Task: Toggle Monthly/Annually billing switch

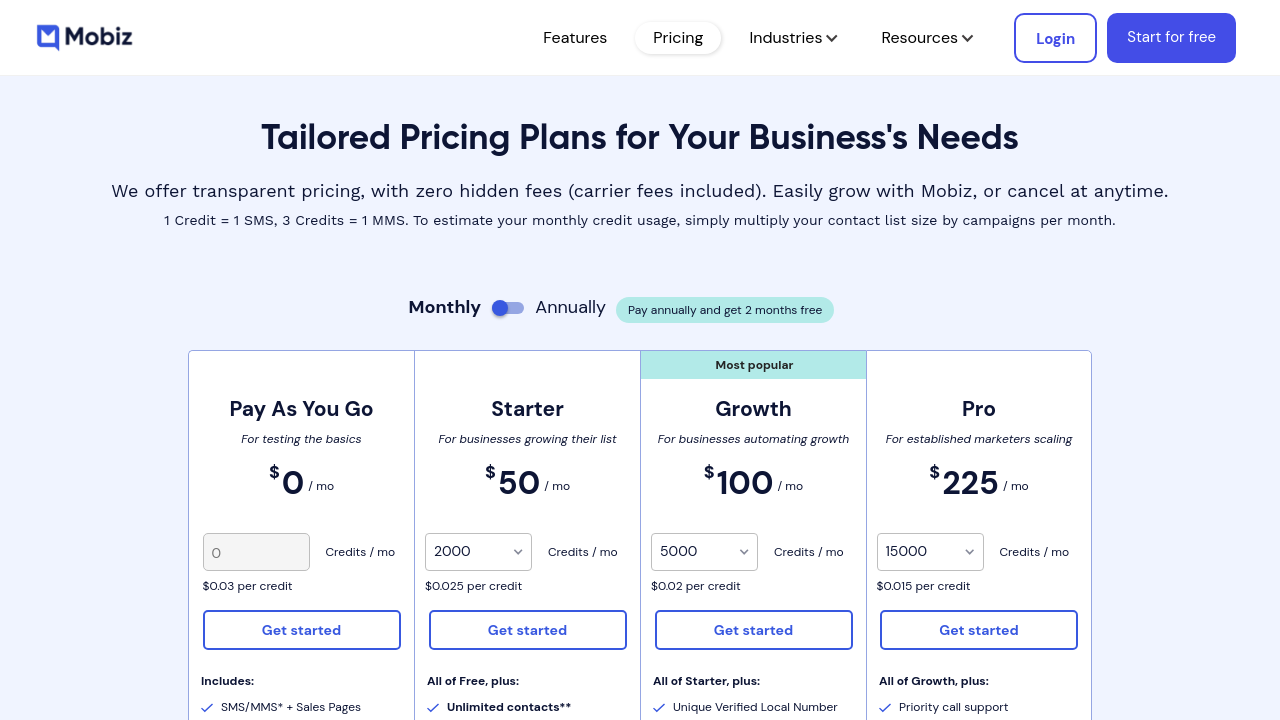Action: point(508,308)
